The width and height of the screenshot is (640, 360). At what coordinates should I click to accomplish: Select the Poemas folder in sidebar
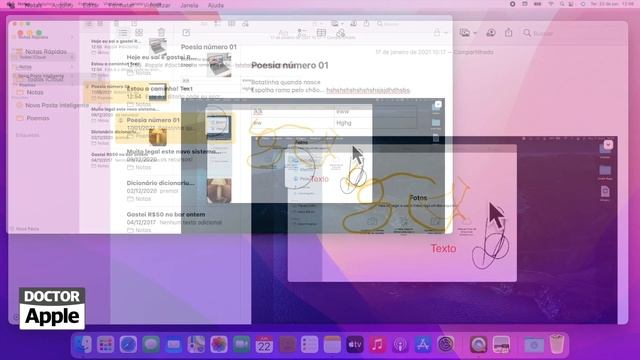point(33,118)
